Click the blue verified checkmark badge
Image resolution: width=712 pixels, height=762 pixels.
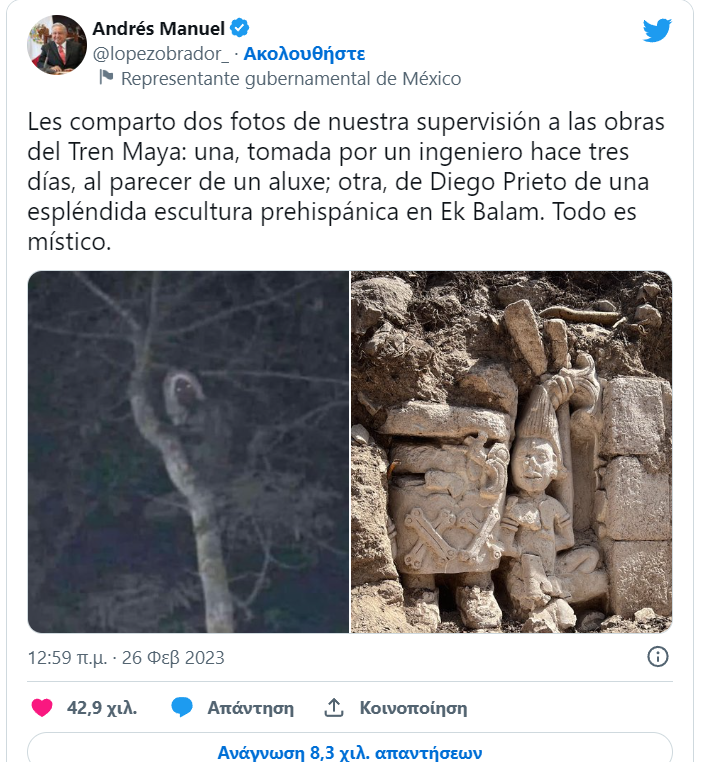(239, 28)
